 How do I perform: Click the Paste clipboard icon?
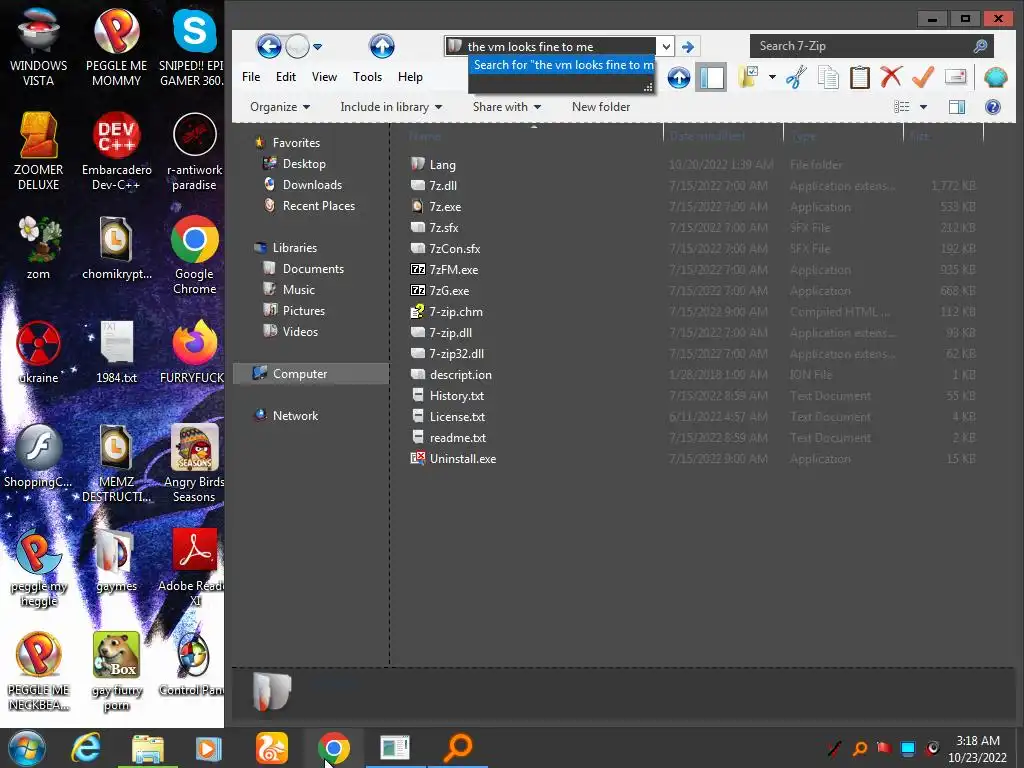point(859,78)
